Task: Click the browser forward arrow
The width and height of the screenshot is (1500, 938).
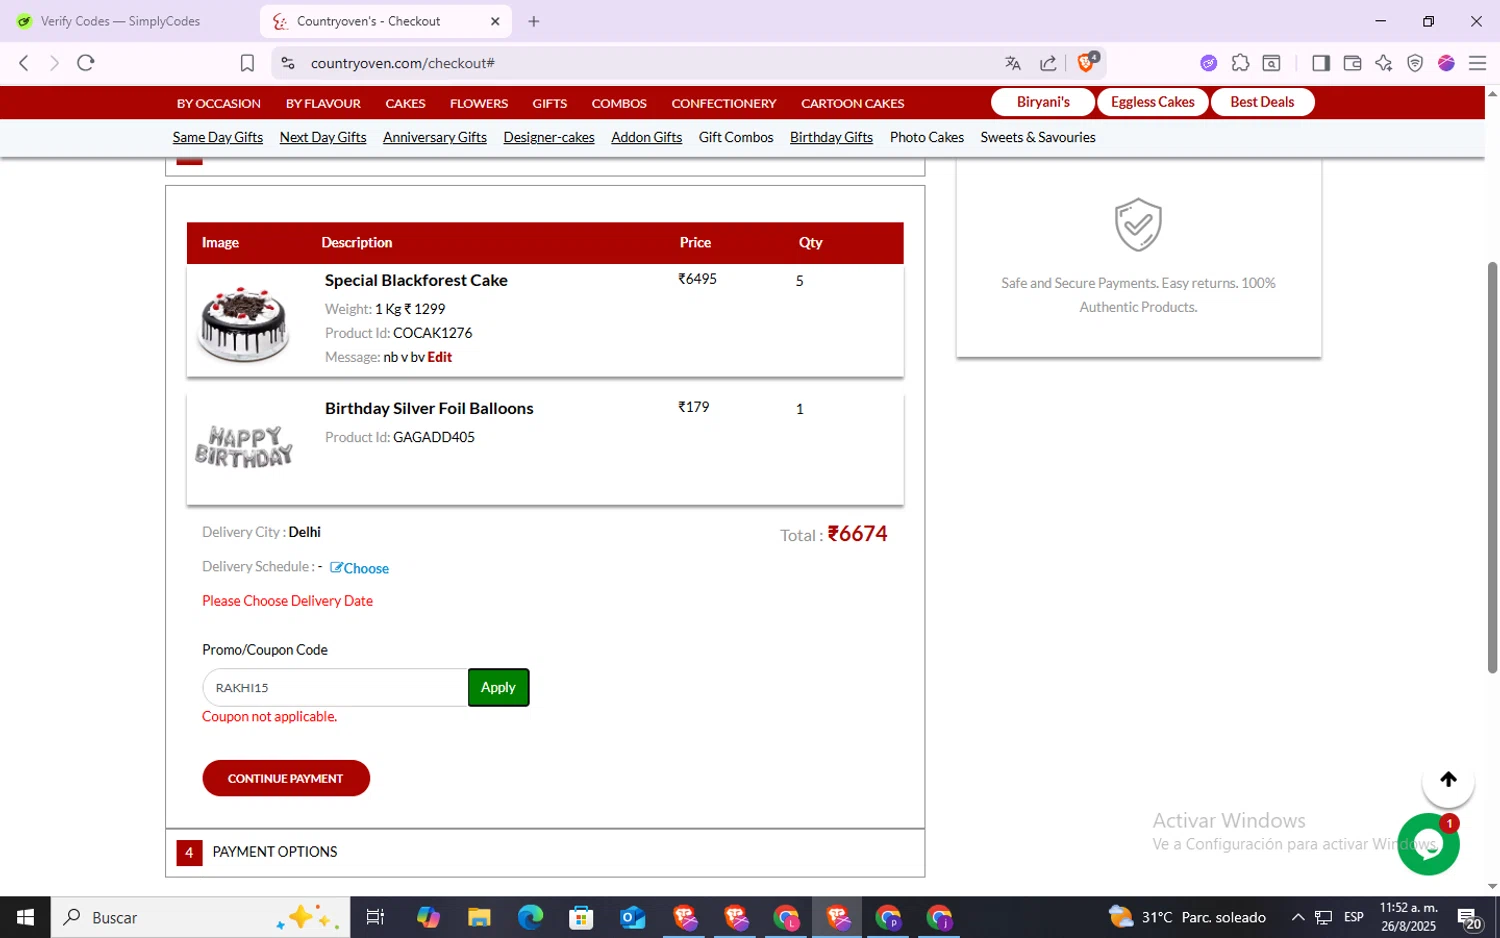Action: [54, 63]
